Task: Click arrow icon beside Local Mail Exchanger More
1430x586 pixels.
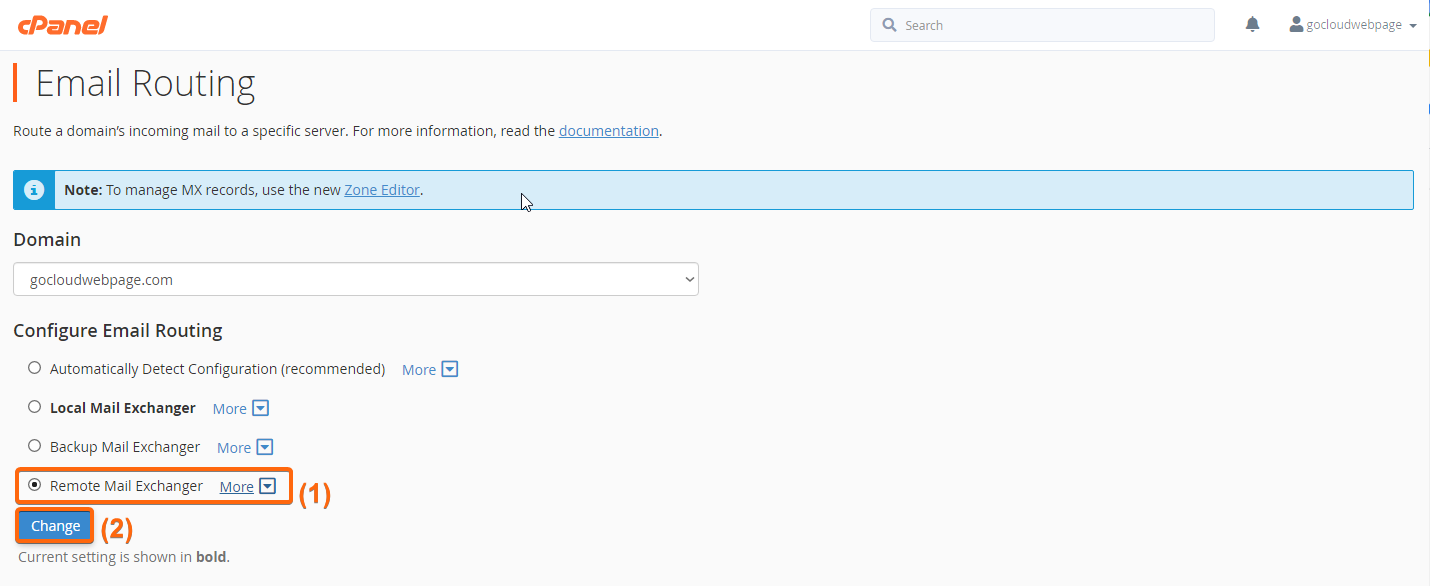Action: pyautogui.click(x=261, y=408)
